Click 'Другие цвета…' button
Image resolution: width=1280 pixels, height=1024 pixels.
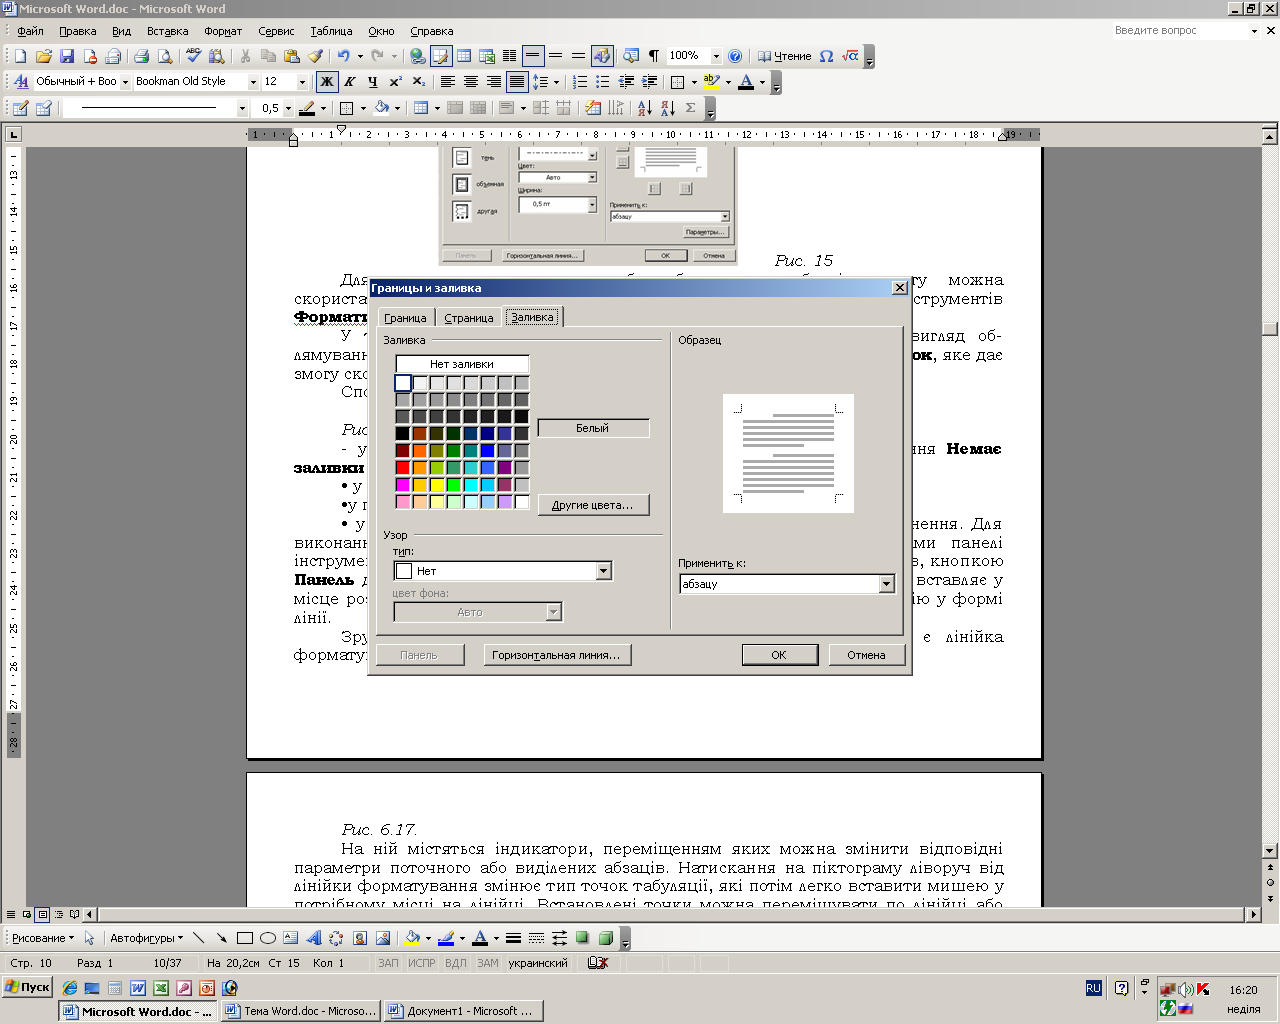[593, 505]
